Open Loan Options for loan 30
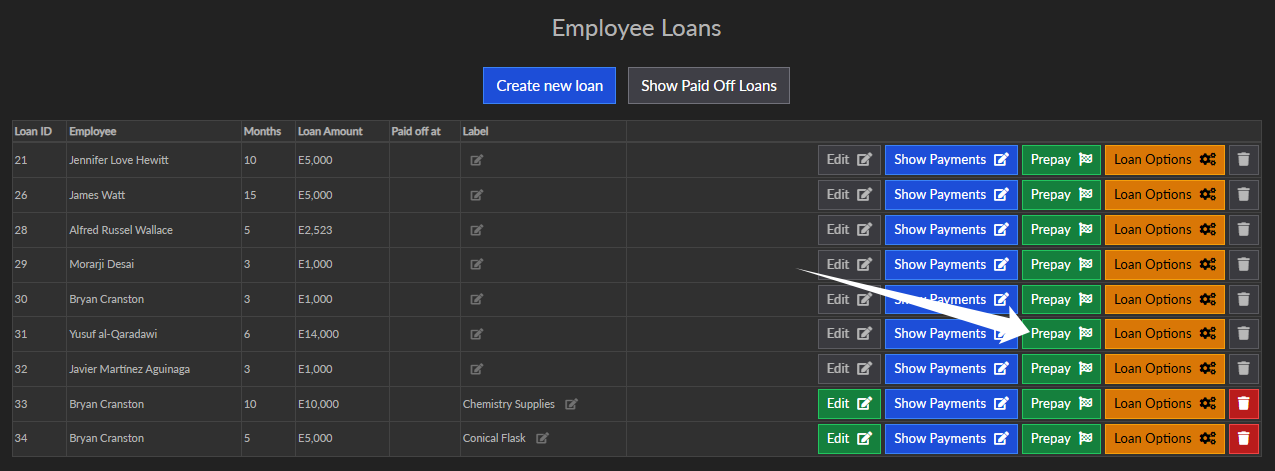Viewport: 1275px width, 471px height. pos(1165,299)
